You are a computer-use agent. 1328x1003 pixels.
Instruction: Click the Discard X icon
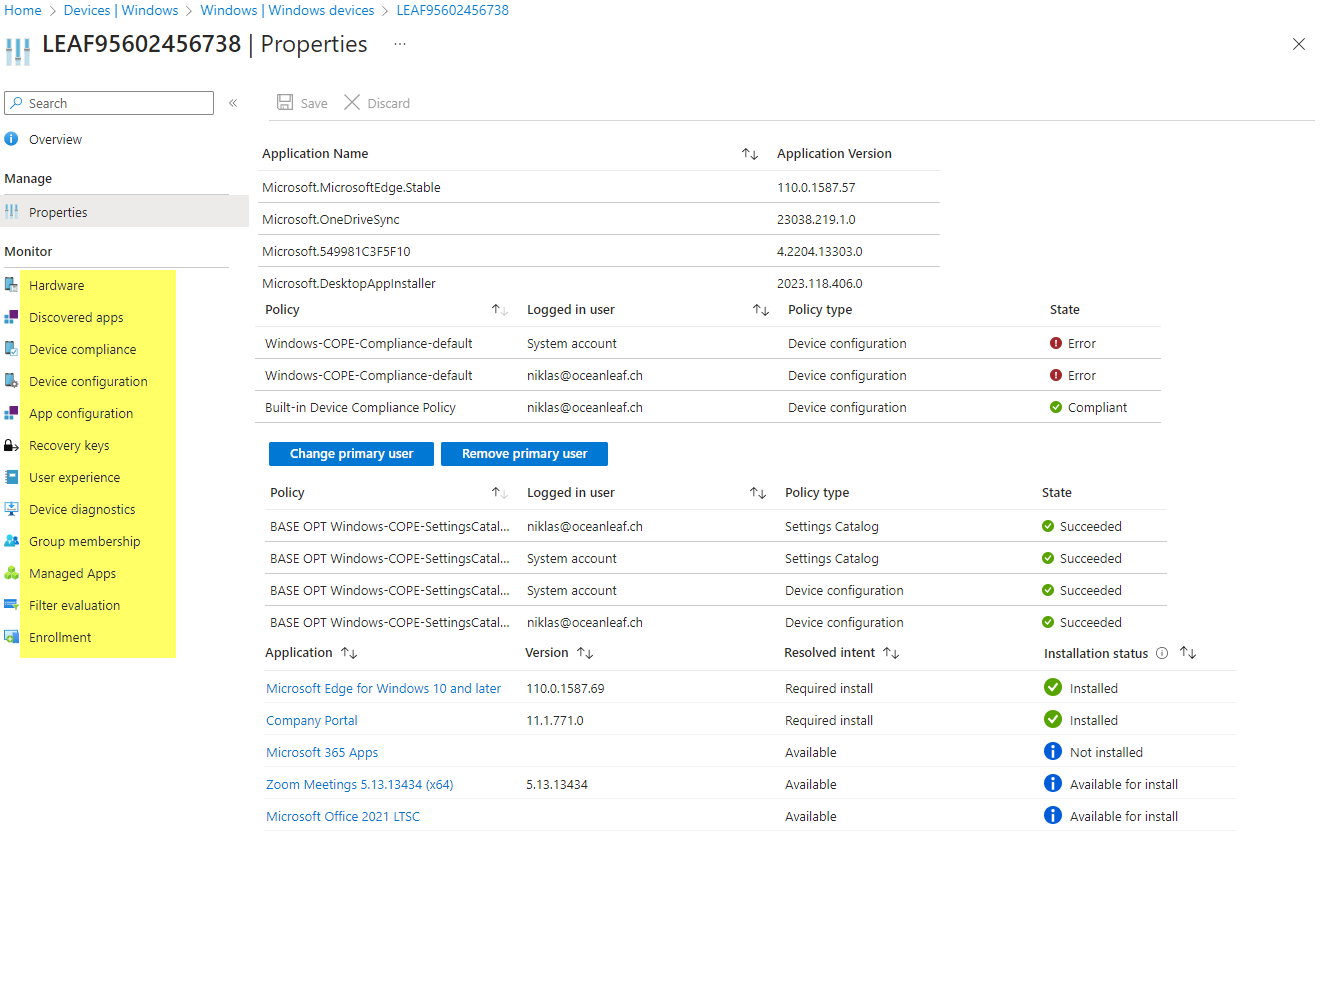pyautogui.click(x=352, y=103)
